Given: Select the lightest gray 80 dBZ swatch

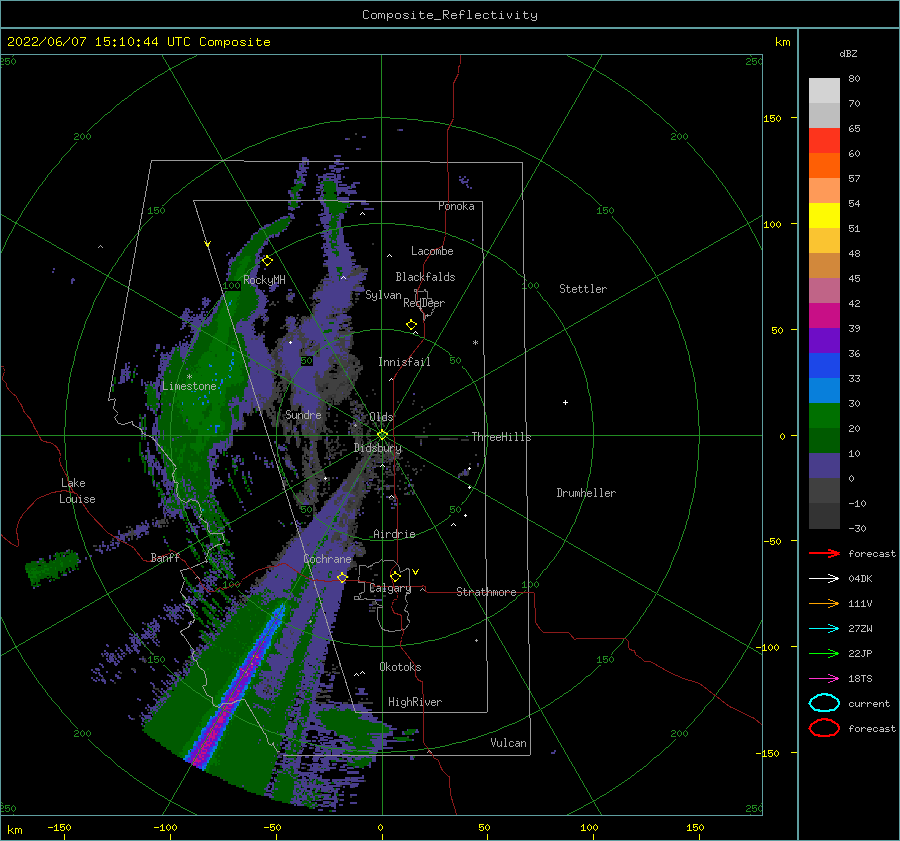Looking at the screenshot, I should (824, 90).
